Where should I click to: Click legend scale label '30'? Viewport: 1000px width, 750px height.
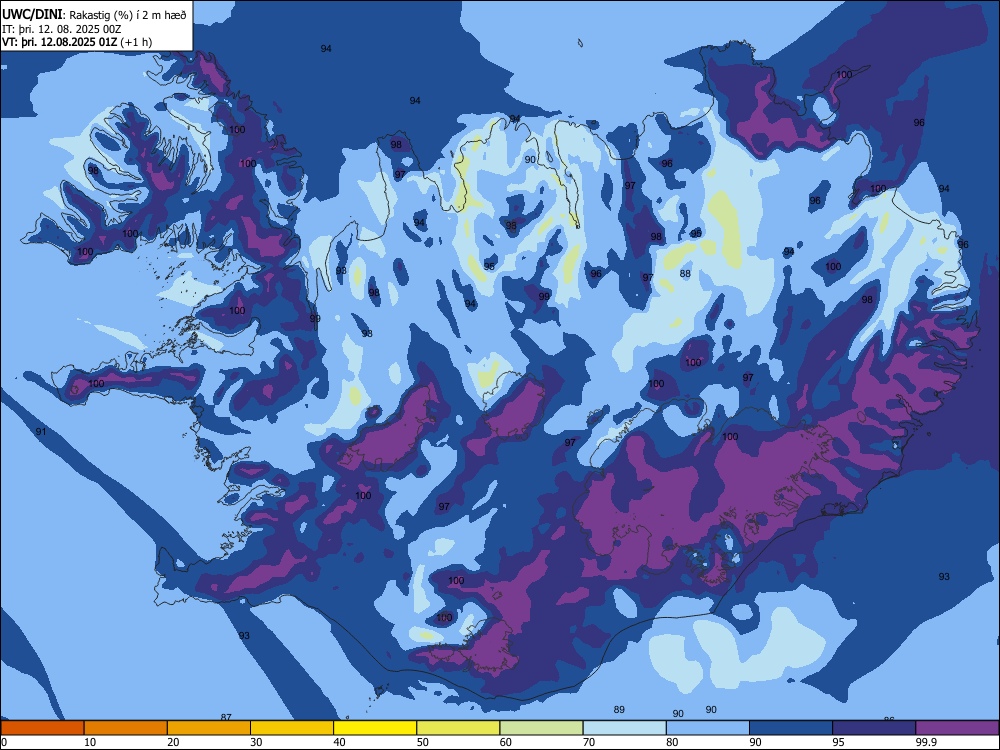tap(256, 742)
